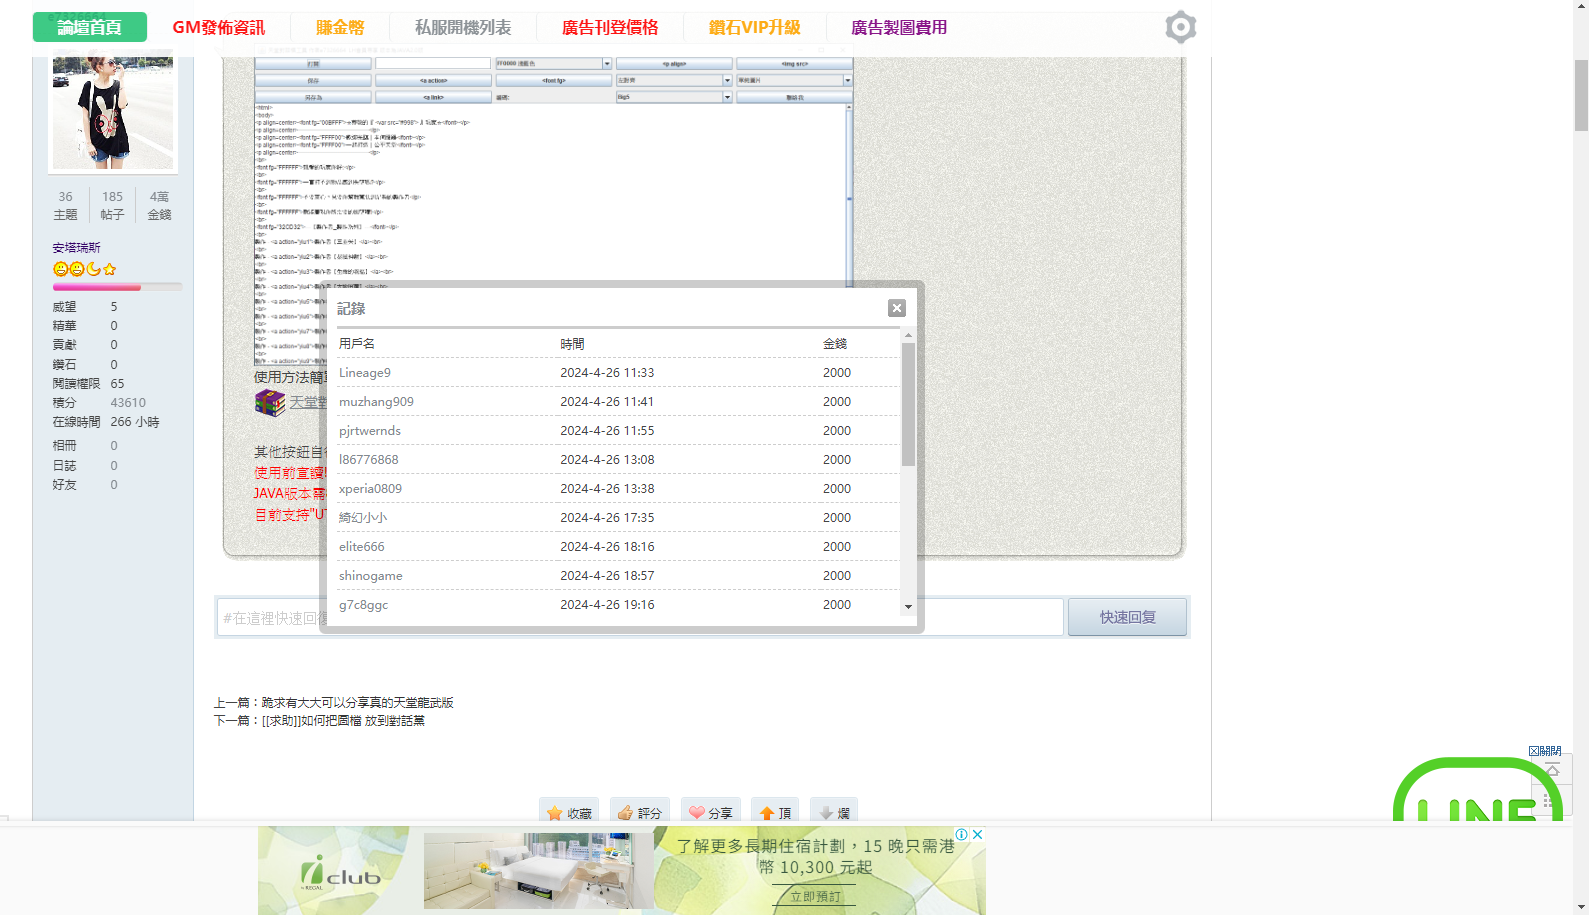Click username muzhang909 in the record list
1589x915 pixels.
[x=376, y=401]
